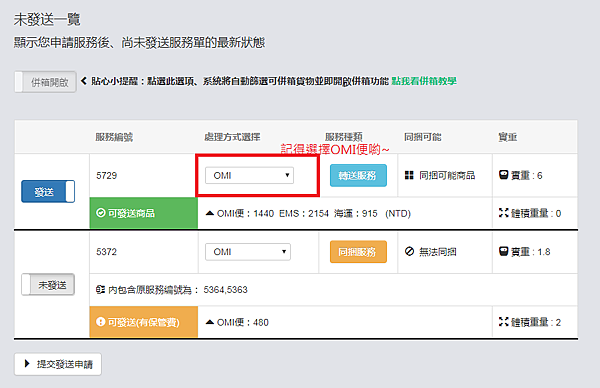The width and height of the screenshot is (600, 388).
Task: Click the weight icon beside 實重 : 6
Action: [503, 175]
